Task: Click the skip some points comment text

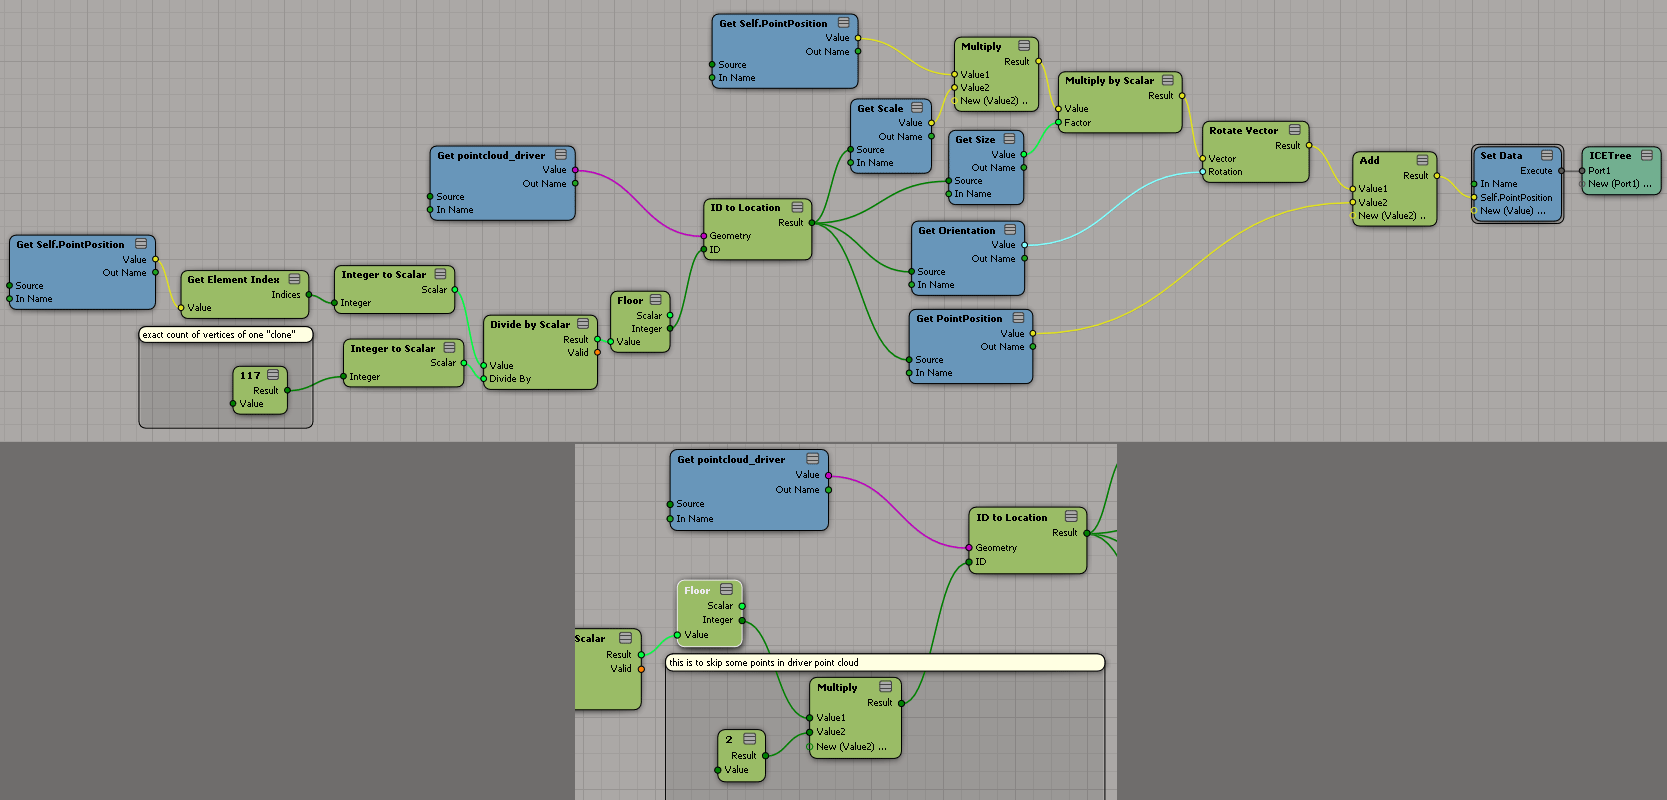Action: (763, 663)
